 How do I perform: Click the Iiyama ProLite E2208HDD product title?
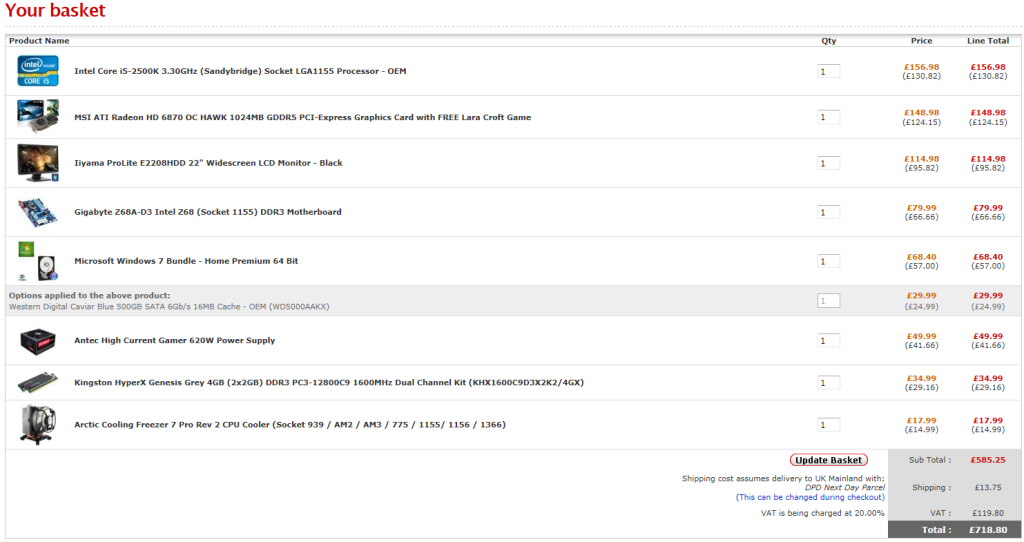click(x=208, y=163)
